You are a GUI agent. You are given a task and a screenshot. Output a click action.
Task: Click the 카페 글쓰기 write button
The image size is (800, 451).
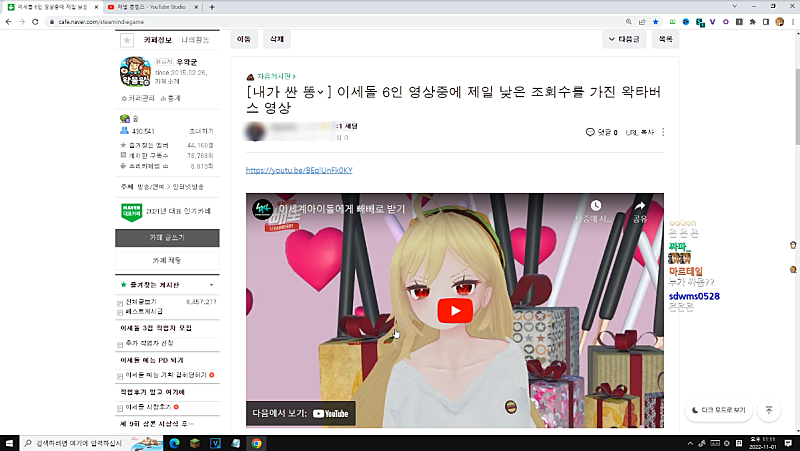(167, 238)
